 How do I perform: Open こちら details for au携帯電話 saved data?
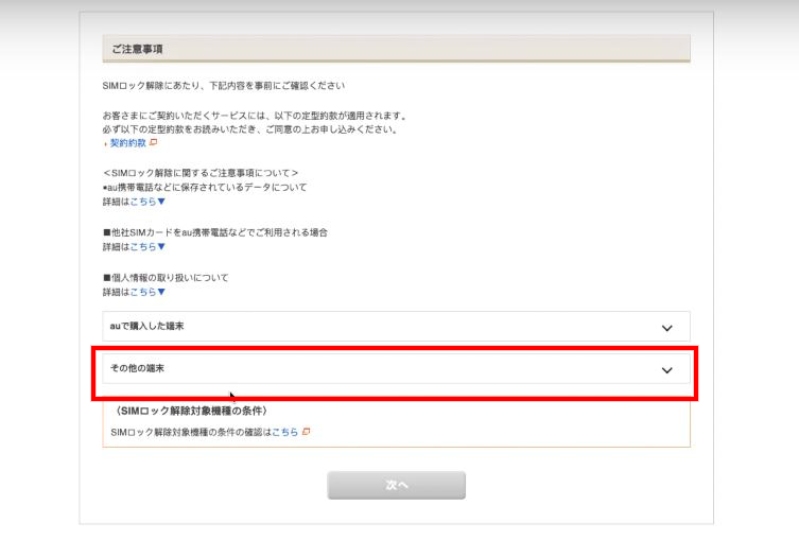(x=142, y=202)
